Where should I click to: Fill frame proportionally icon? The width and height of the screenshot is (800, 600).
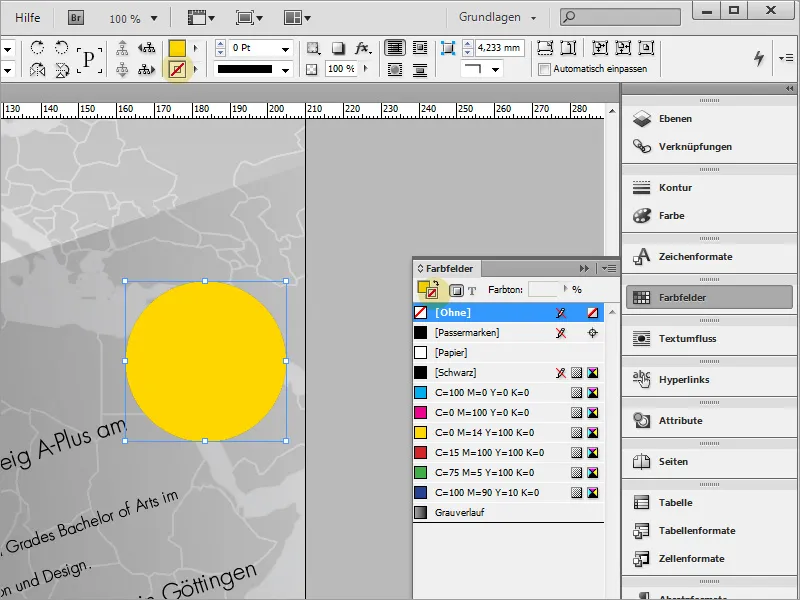coord(545,48)
